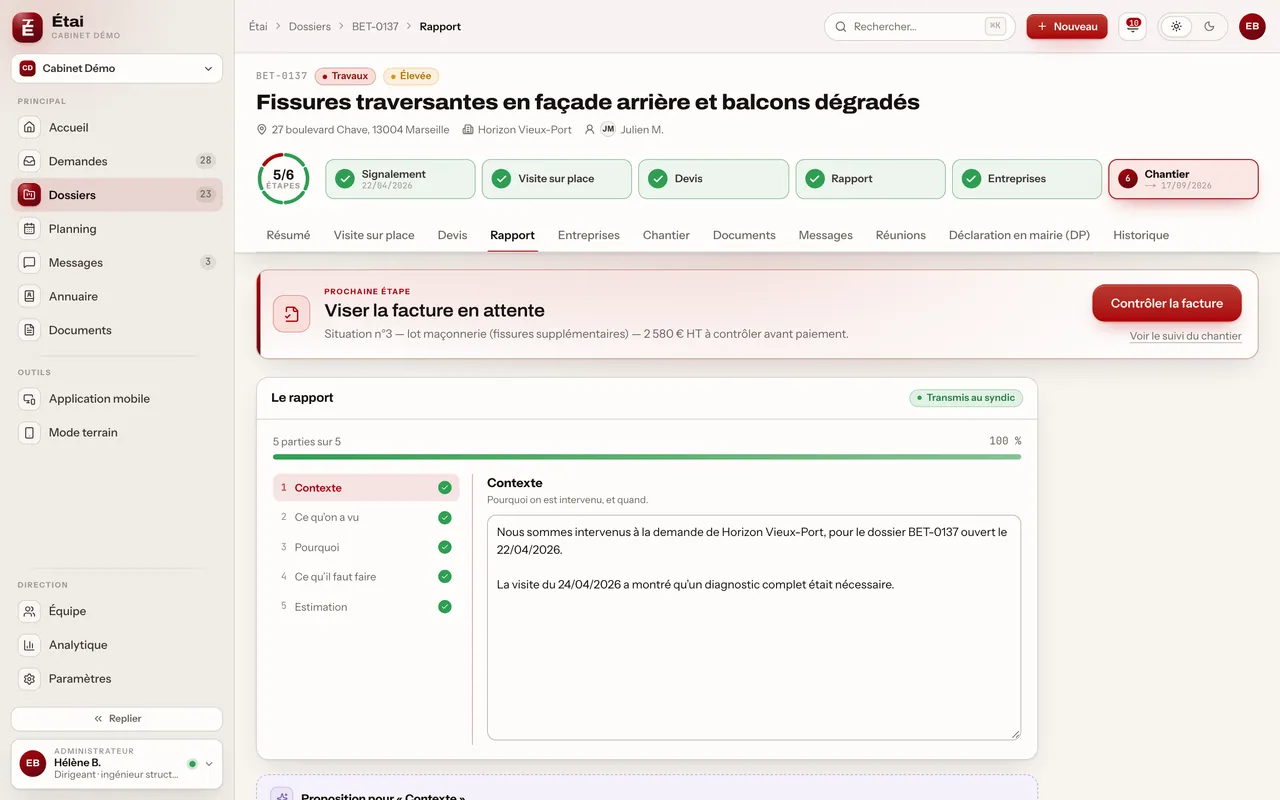The image size is (1280, 800).
Task: Click the Nouveau button
Action: coord(1067,27)
